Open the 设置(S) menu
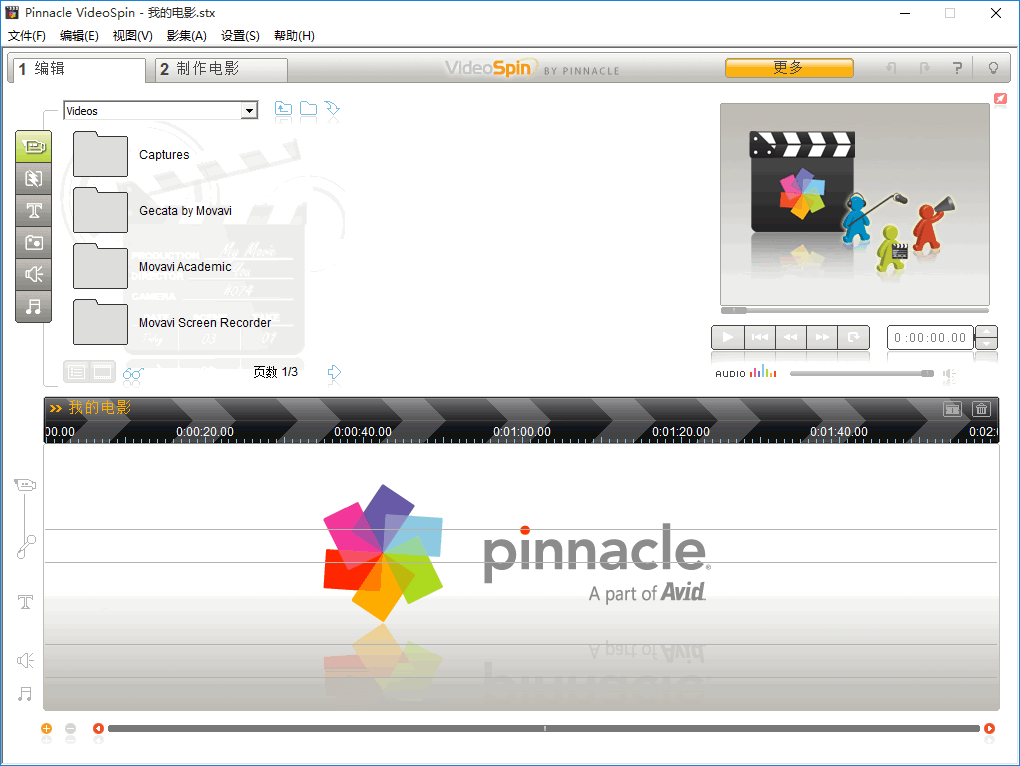 pyautogui.click(x=240, y=36)
